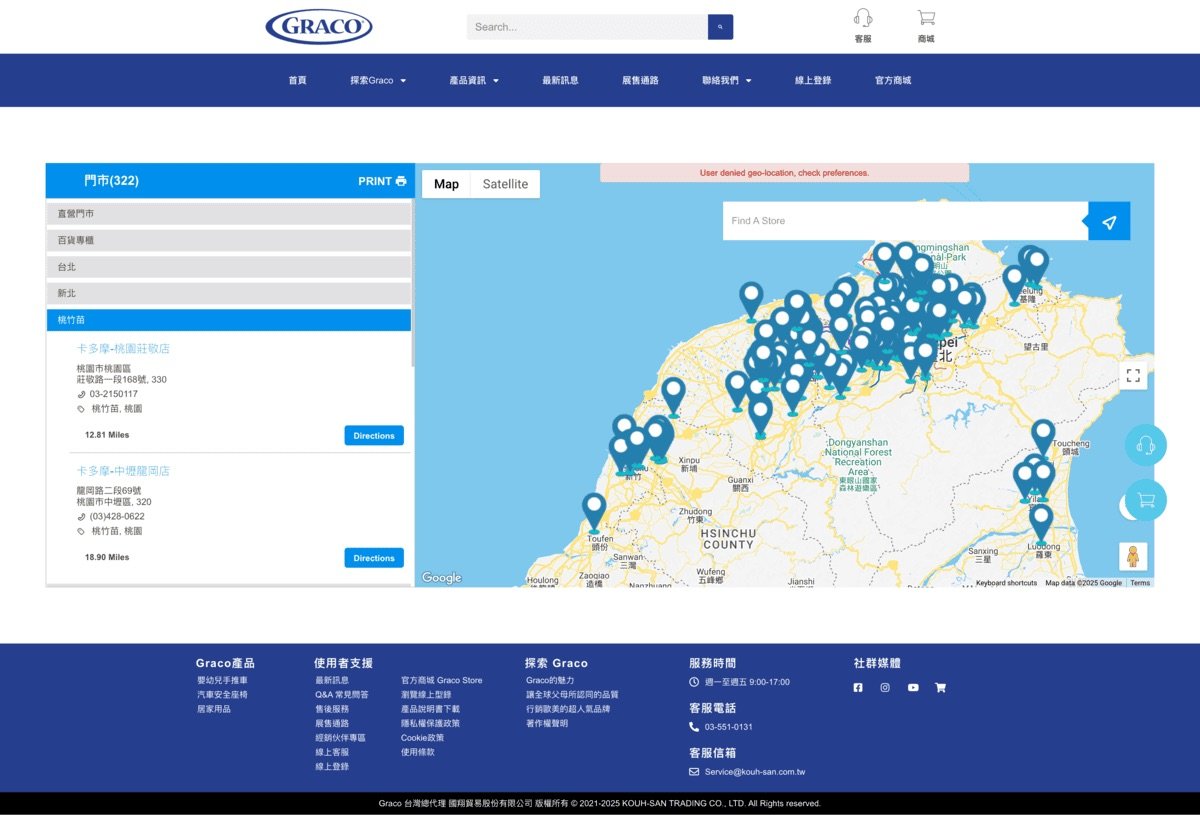
Task: Click the printer icon beside PRINT
Action: coord(401,181)
